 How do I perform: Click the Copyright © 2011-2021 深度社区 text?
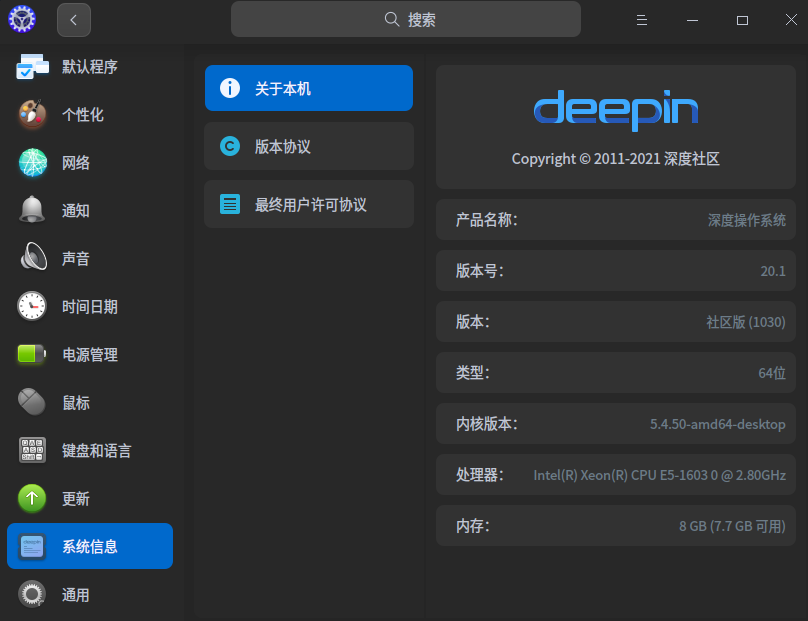coord(615,159)
